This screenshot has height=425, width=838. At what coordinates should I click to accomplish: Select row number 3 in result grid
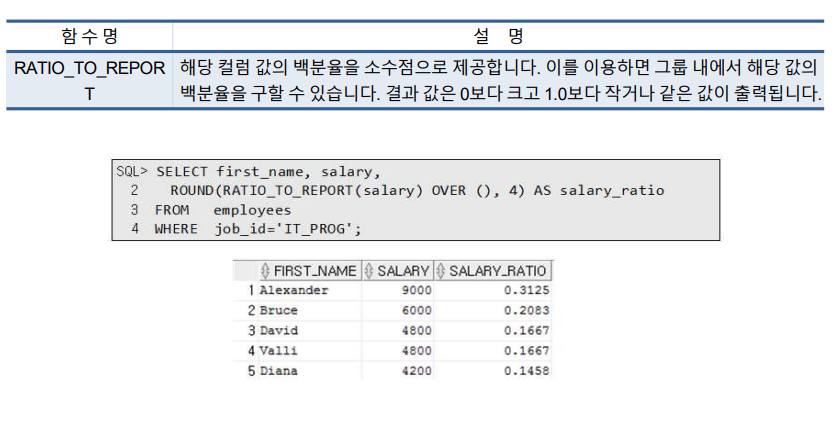click(251, 330)
